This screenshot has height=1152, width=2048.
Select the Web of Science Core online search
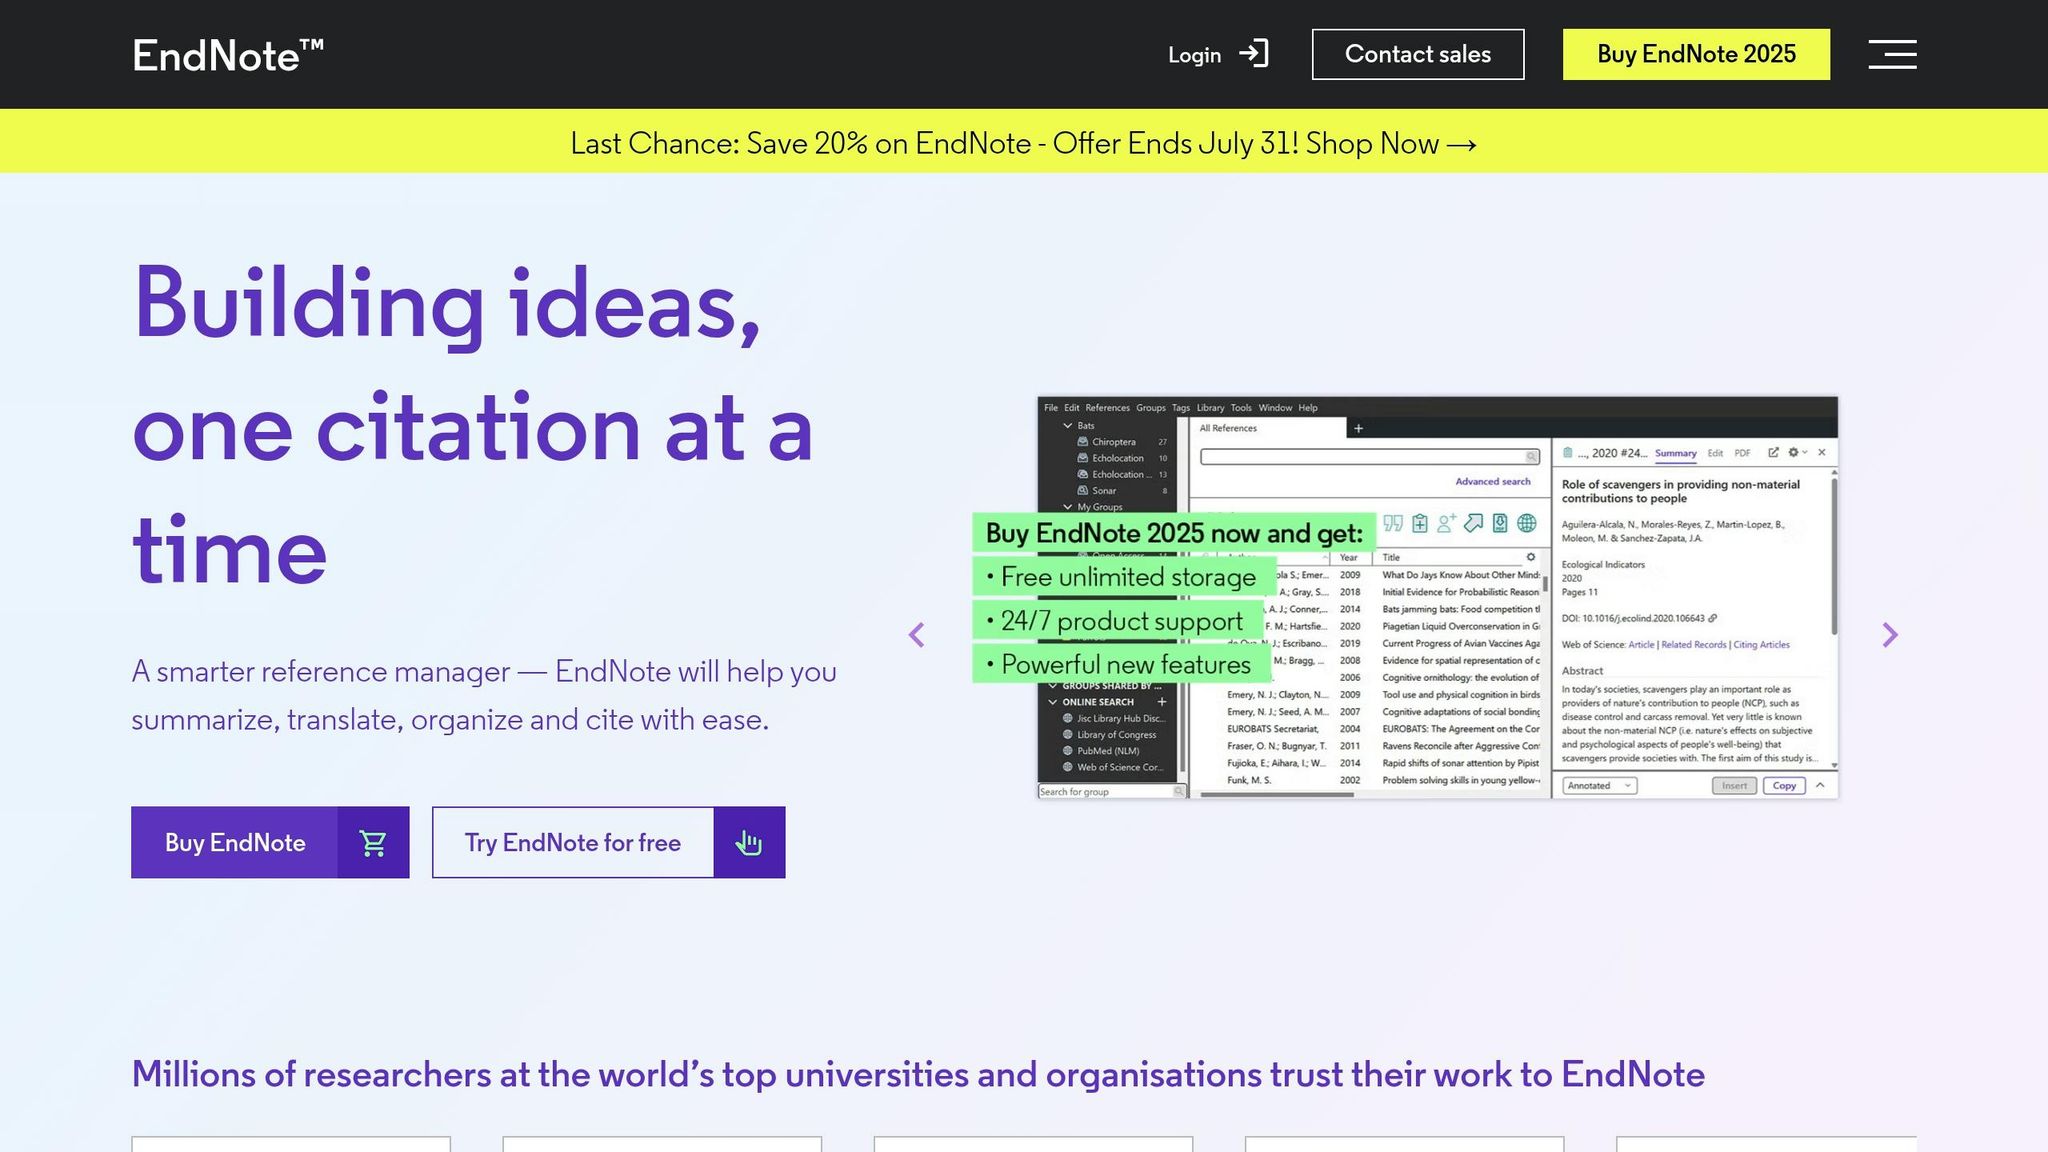(1113, 768)
